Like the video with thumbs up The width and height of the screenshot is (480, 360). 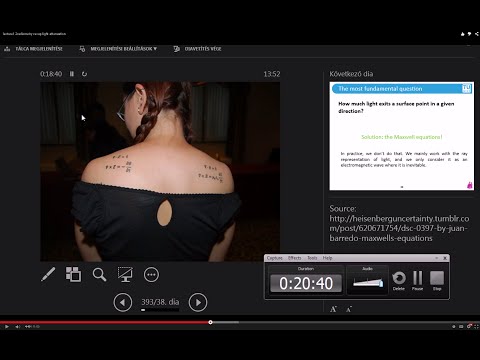(x=463, y=34)
